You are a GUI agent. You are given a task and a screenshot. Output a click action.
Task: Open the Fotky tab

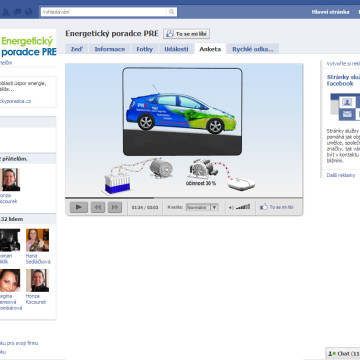144,49
